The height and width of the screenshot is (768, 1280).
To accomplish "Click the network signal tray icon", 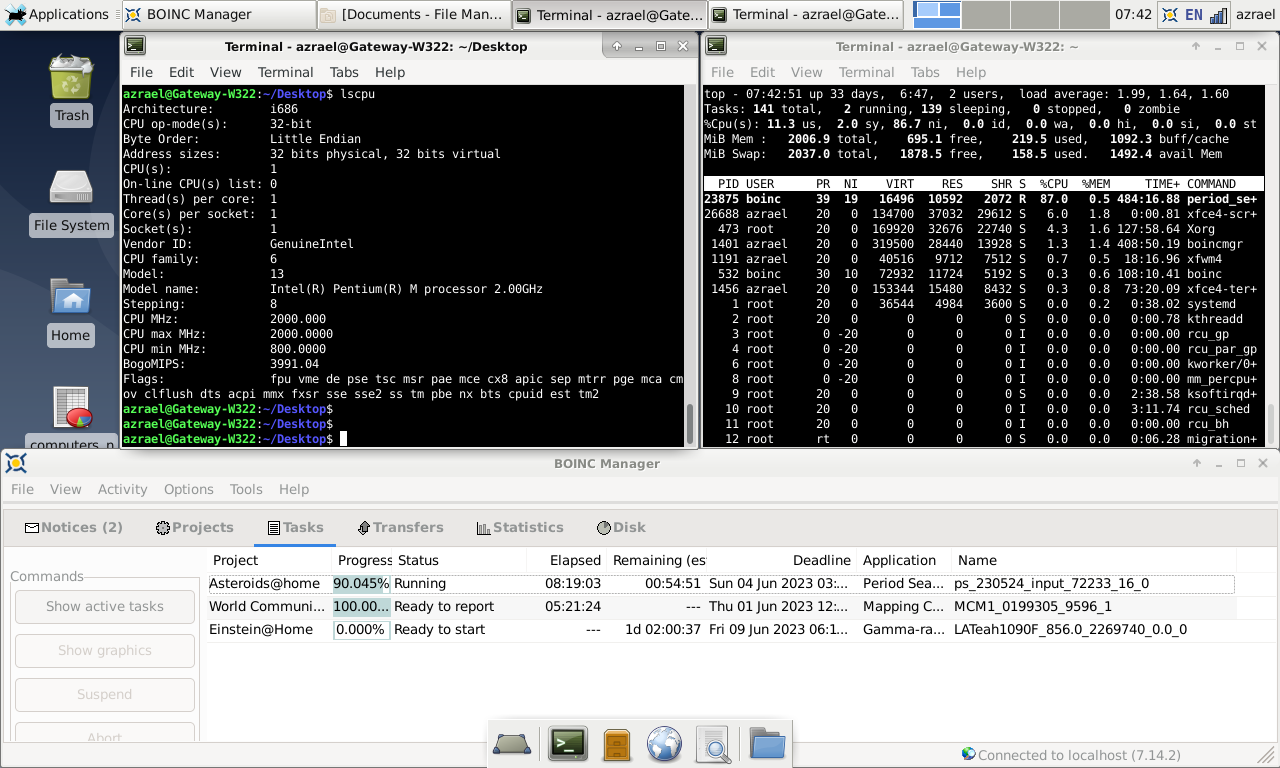I will click(x=1219, y=15).
